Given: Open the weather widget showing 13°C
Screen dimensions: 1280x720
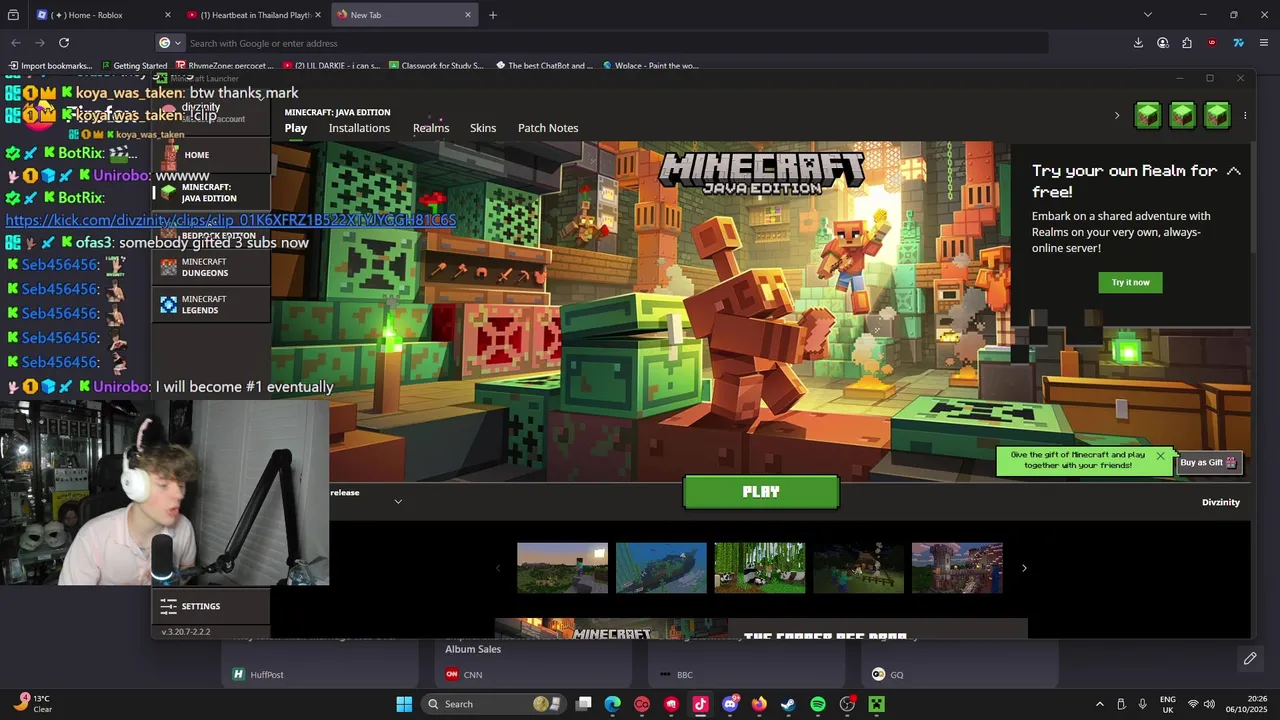Looking at the screenshot, I should (33, 704).
